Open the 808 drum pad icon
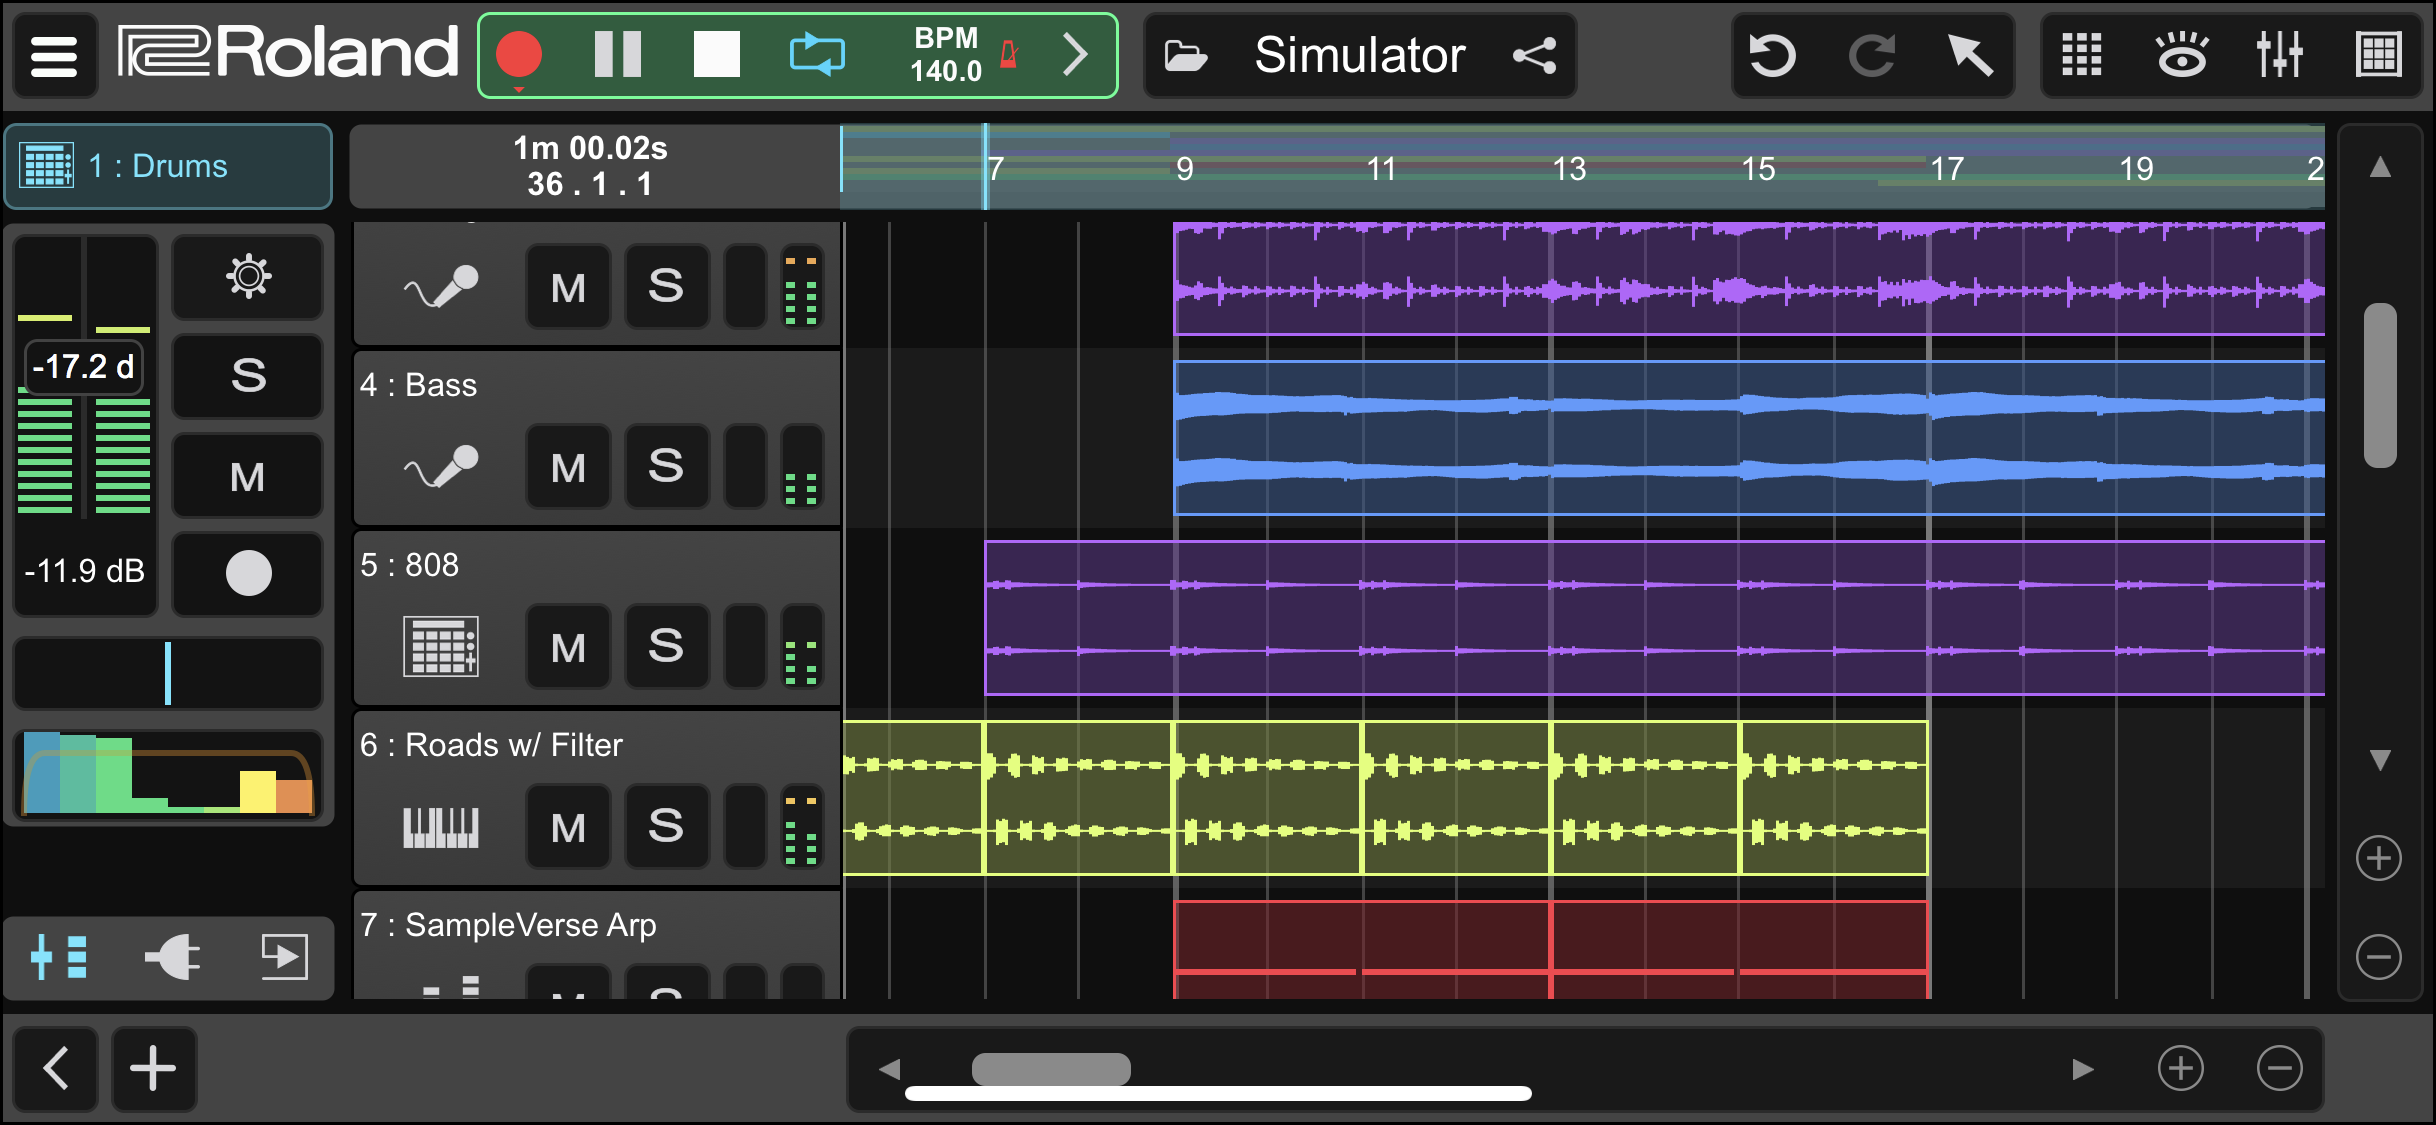Image resolution: width=2436 pixels, height=1125 pixels. [x=441, y=647]
